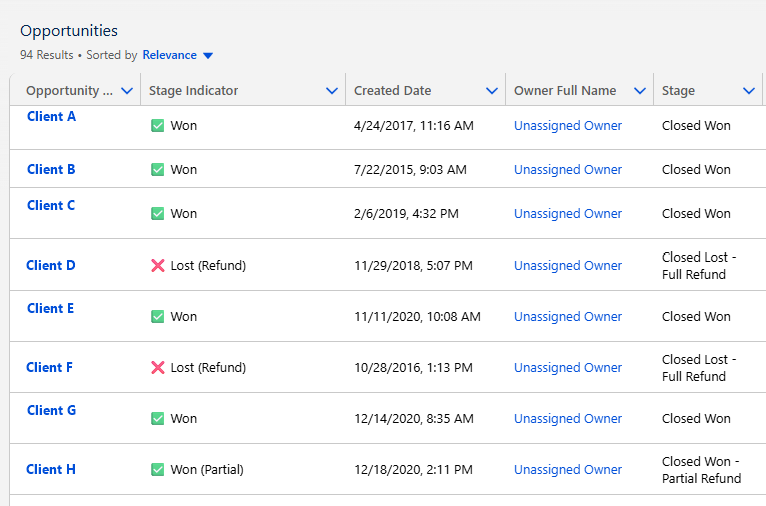This screenshot has width=766, height=506.
Task: Click Unassigned Owner in Client E row
Action: click(x=568, y=317)
